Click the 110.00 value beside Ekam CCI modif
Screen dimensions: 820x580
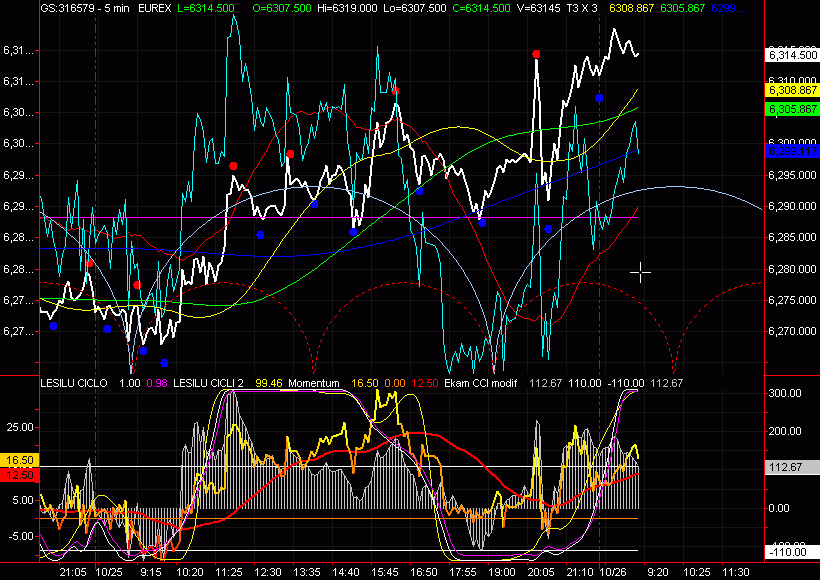tap(585, 383)
